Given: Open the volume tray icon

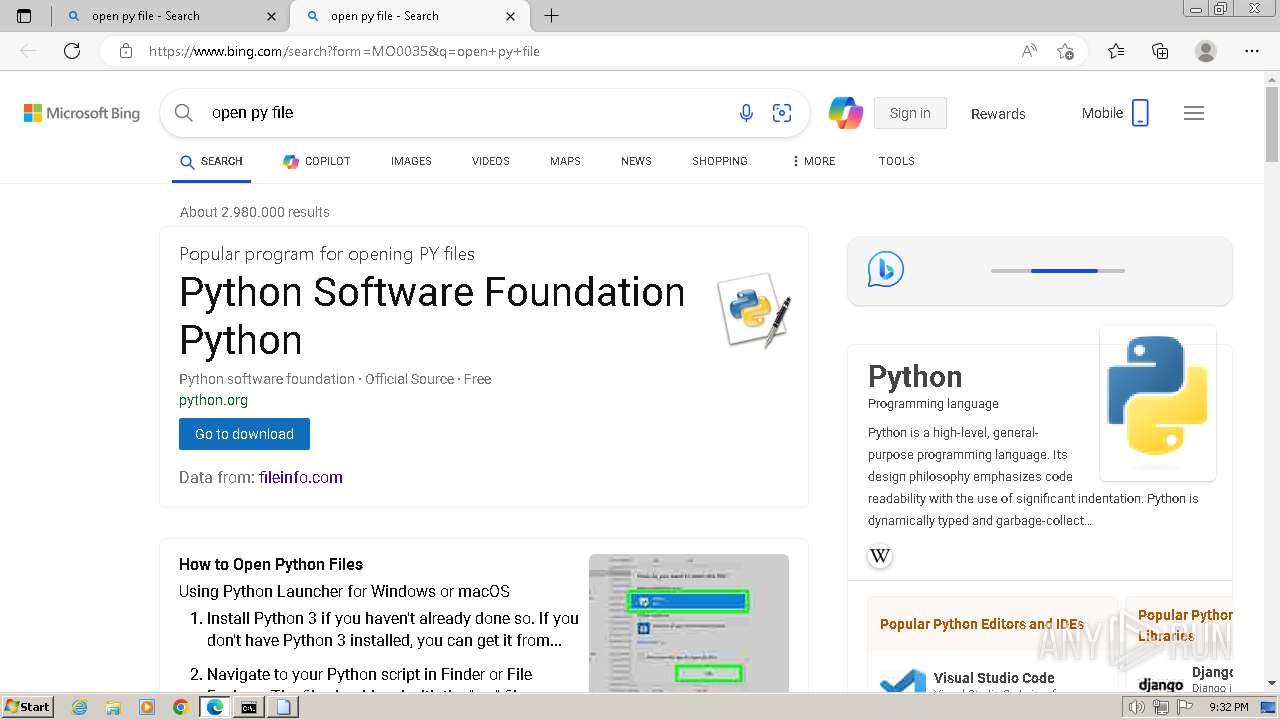Looking at the screenshot, I should 1137,707.
